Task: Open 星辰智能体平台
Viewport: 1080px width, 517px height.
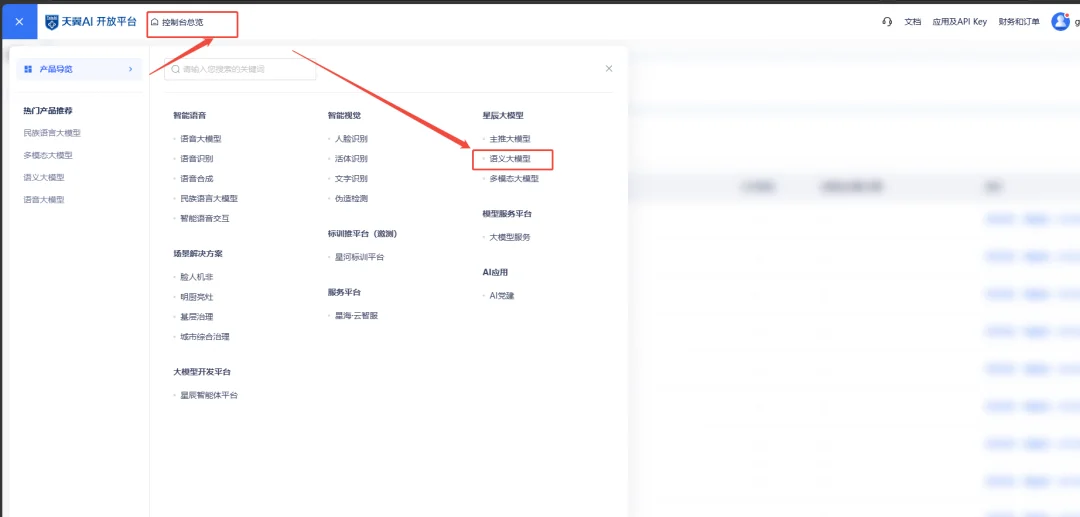Action: pos(209,395)
